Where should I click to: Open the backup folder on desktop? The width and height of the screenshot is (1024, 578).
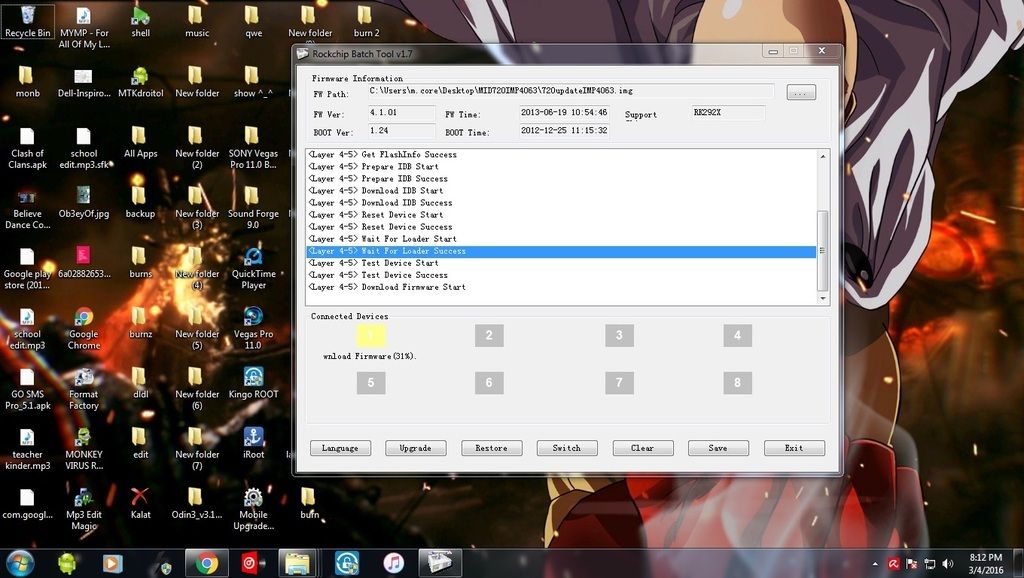pos(140,202)
